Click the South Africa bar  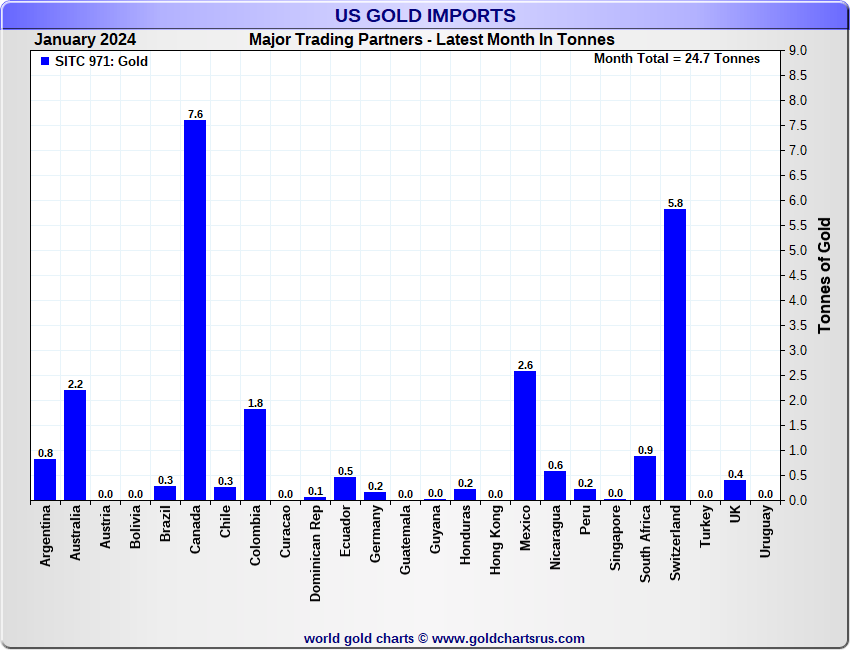tap(645, 478)
